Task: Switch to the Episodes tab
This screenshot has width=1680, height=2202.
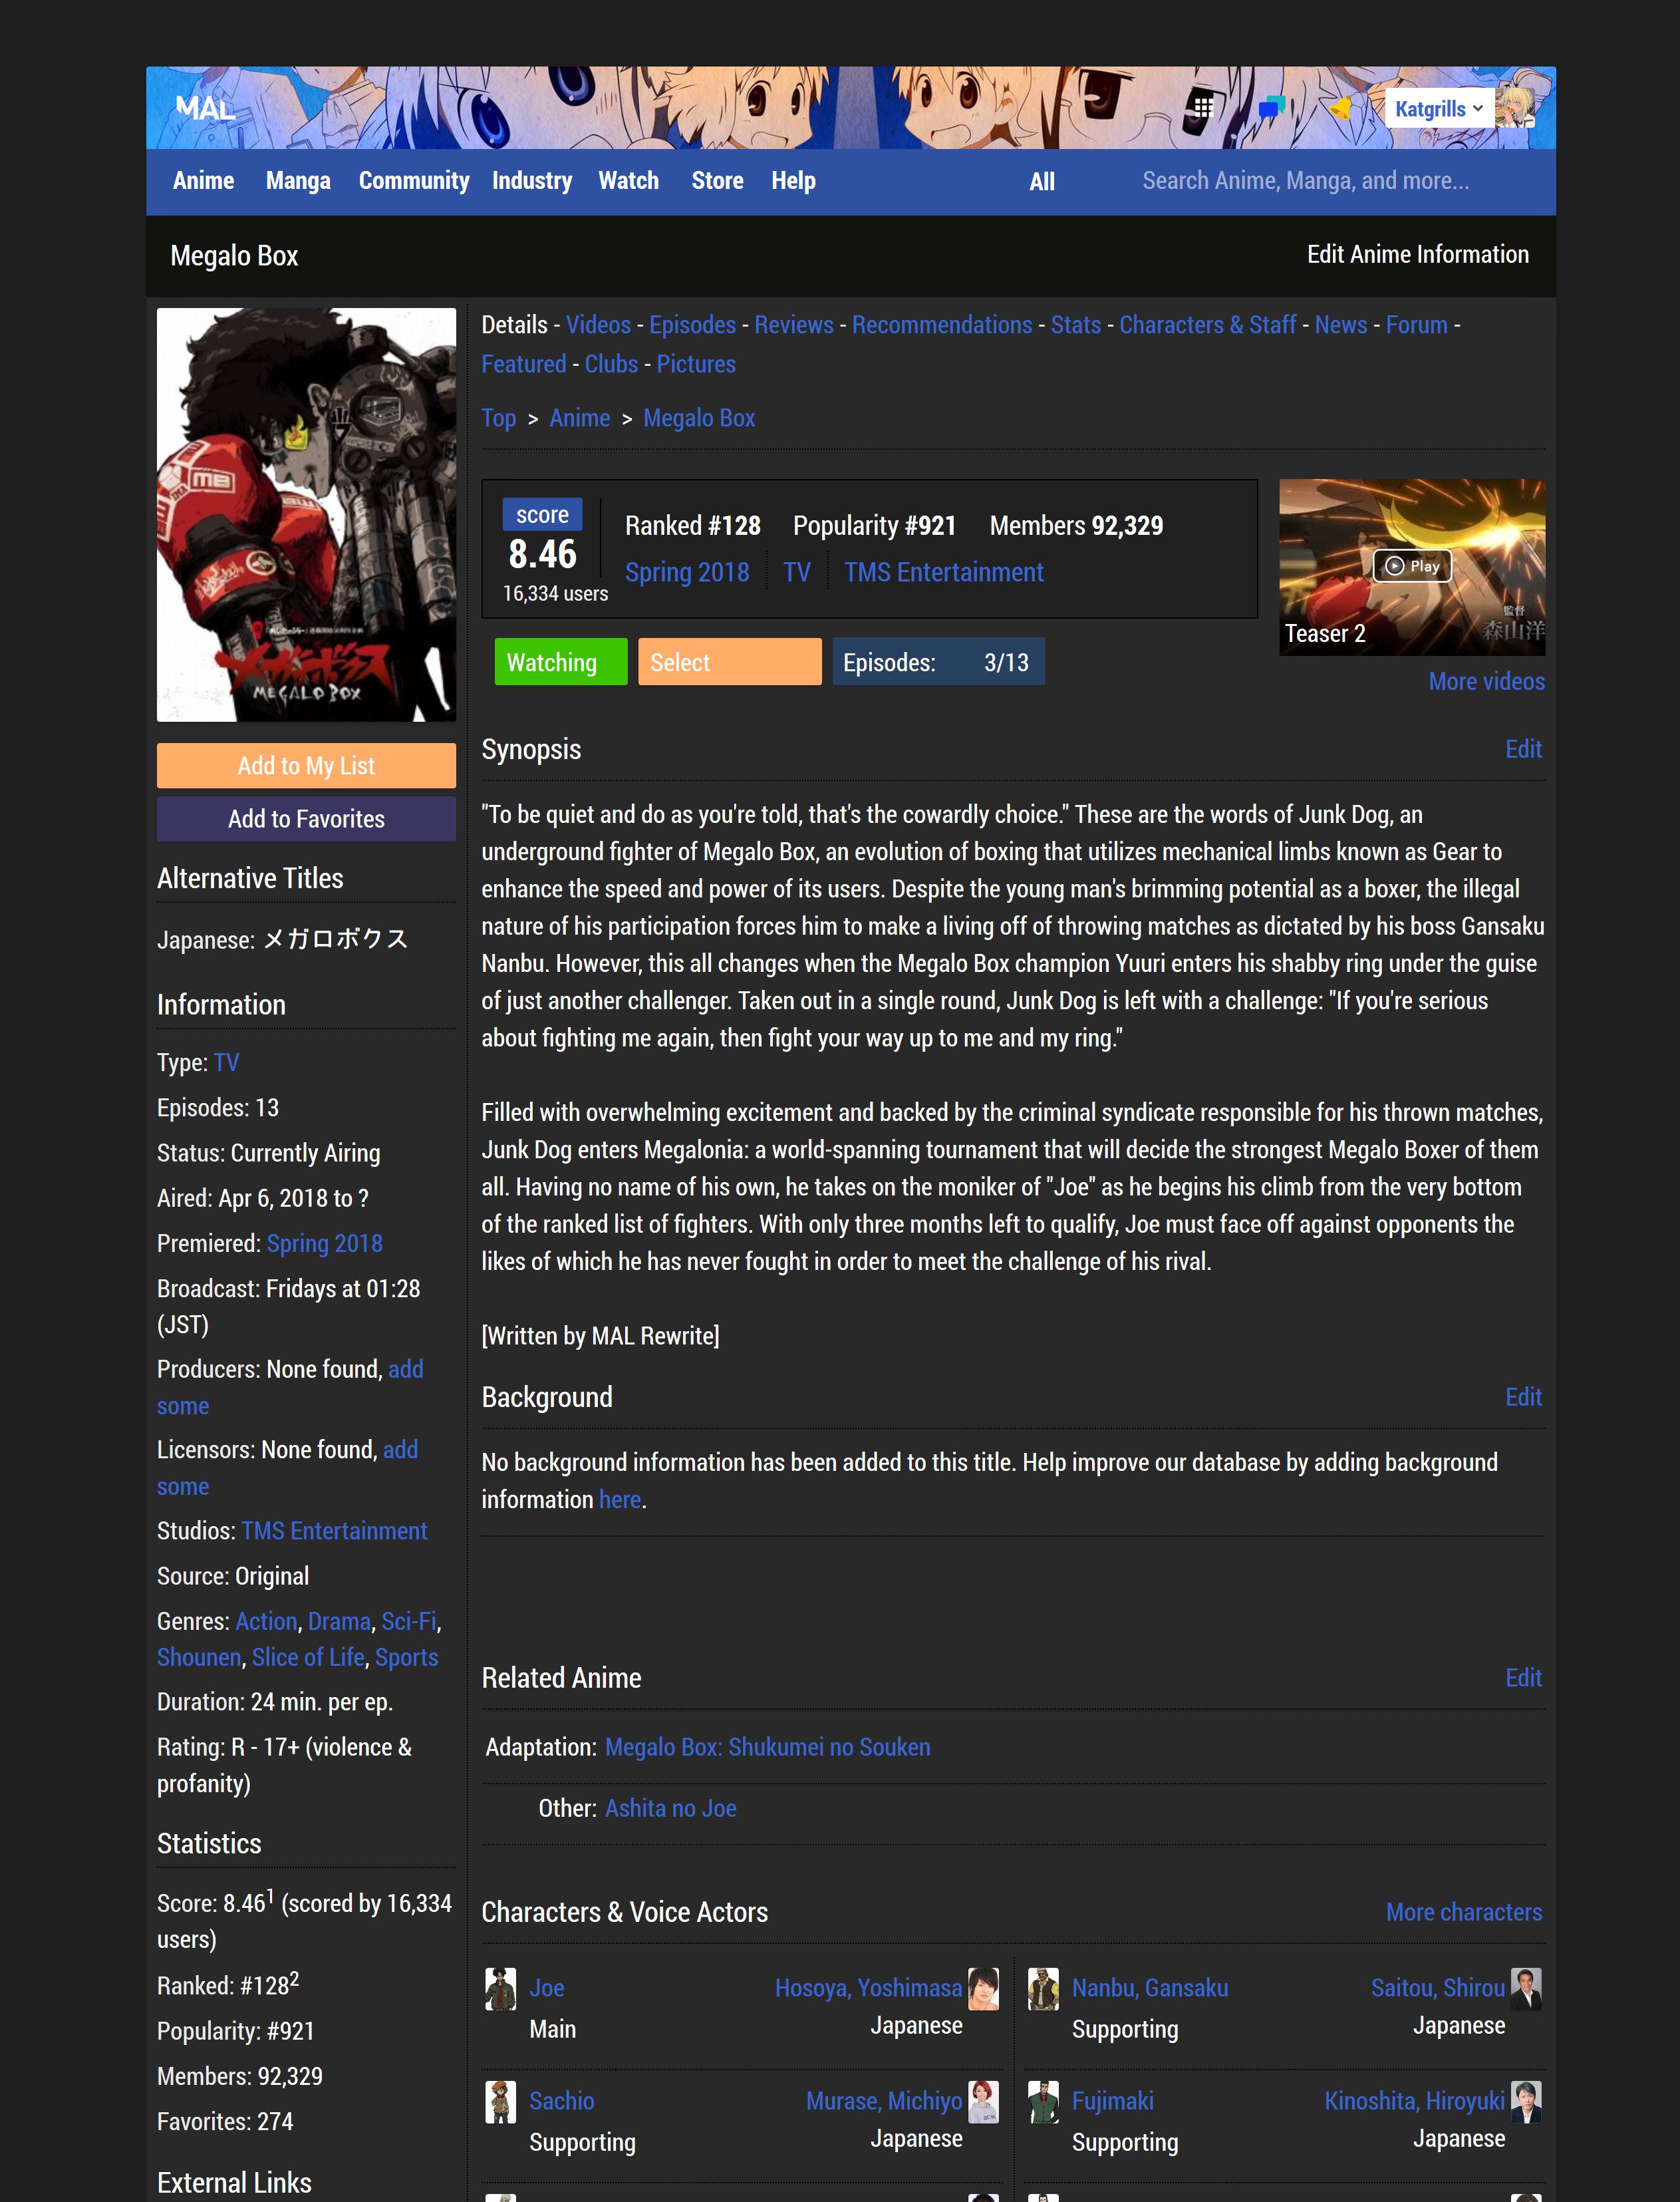Action: pos(692,325)
